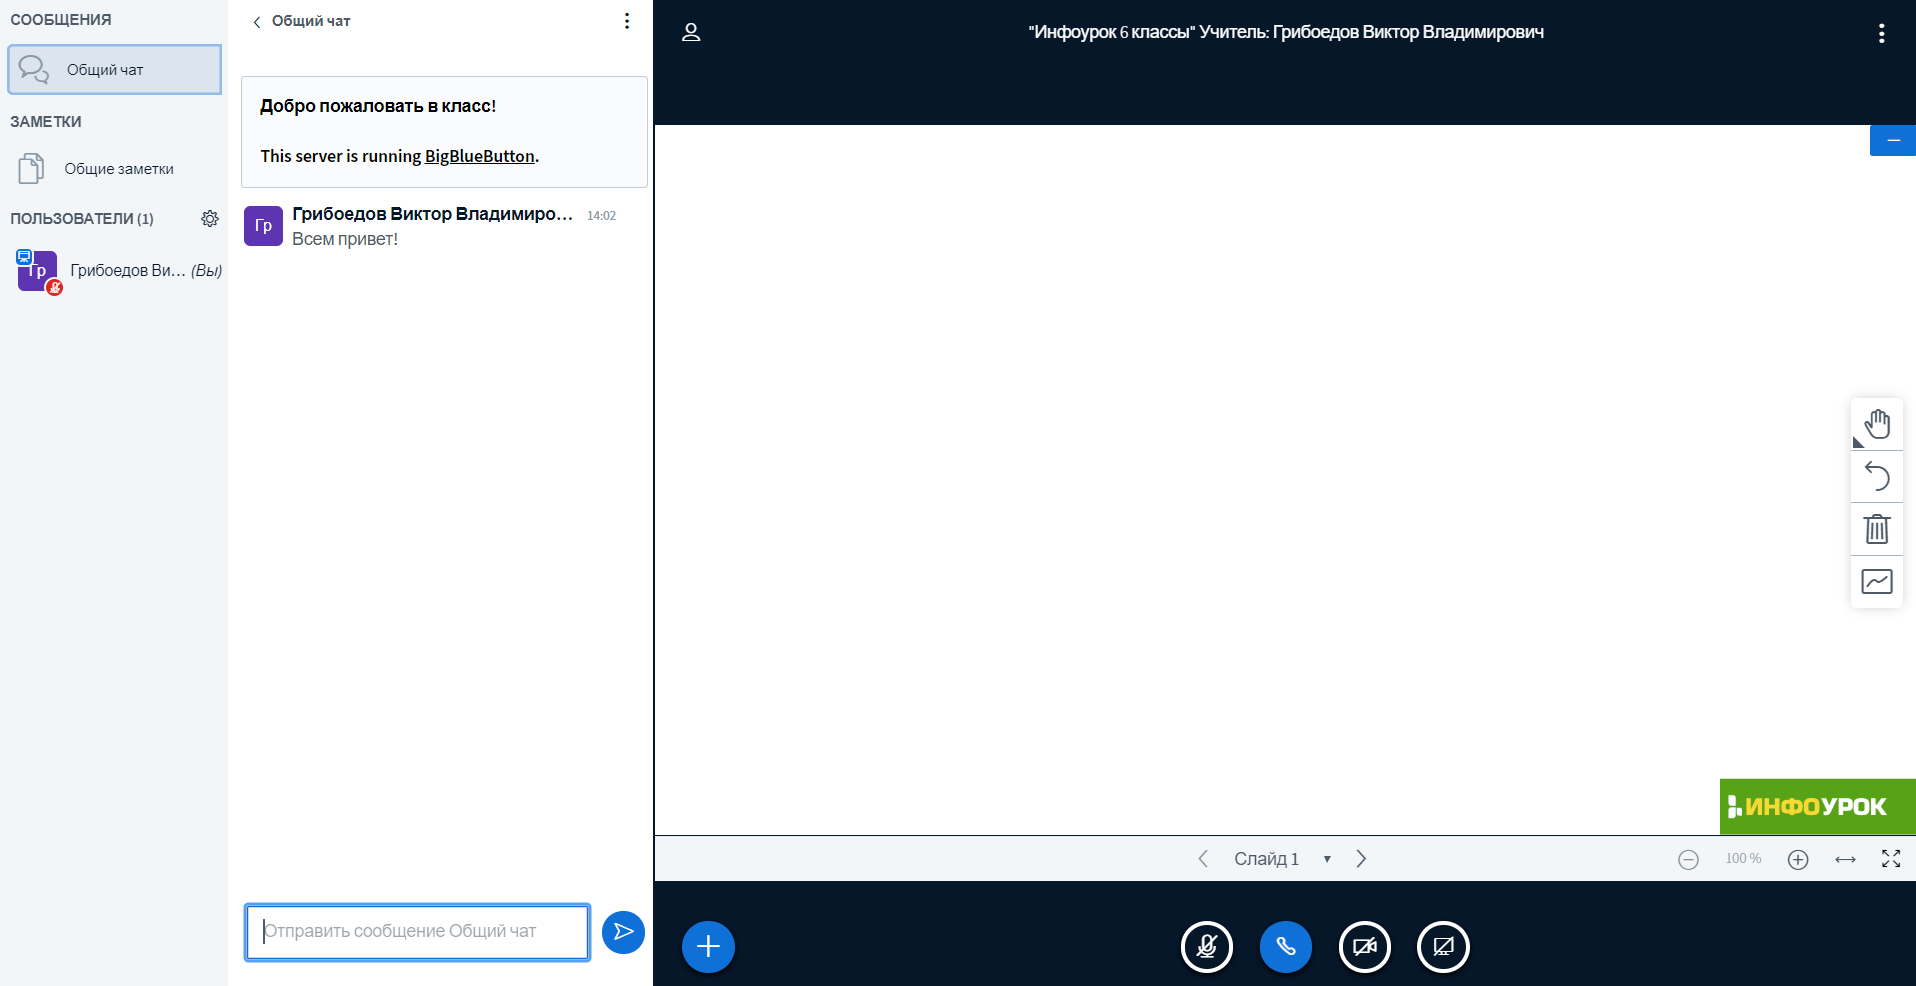
Task: Go to next slide
Action: pos(1361,859)
